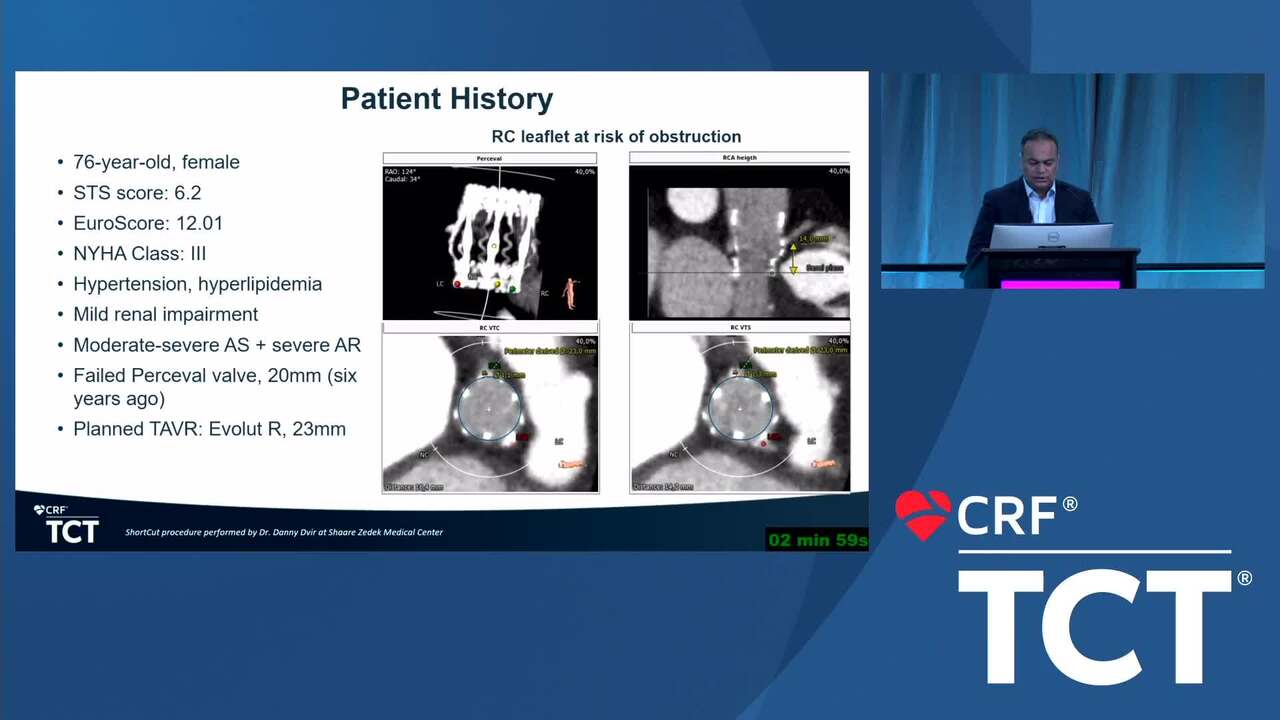
Task: Click the 'RCA heigth' panel header
Action: point(739,159)
